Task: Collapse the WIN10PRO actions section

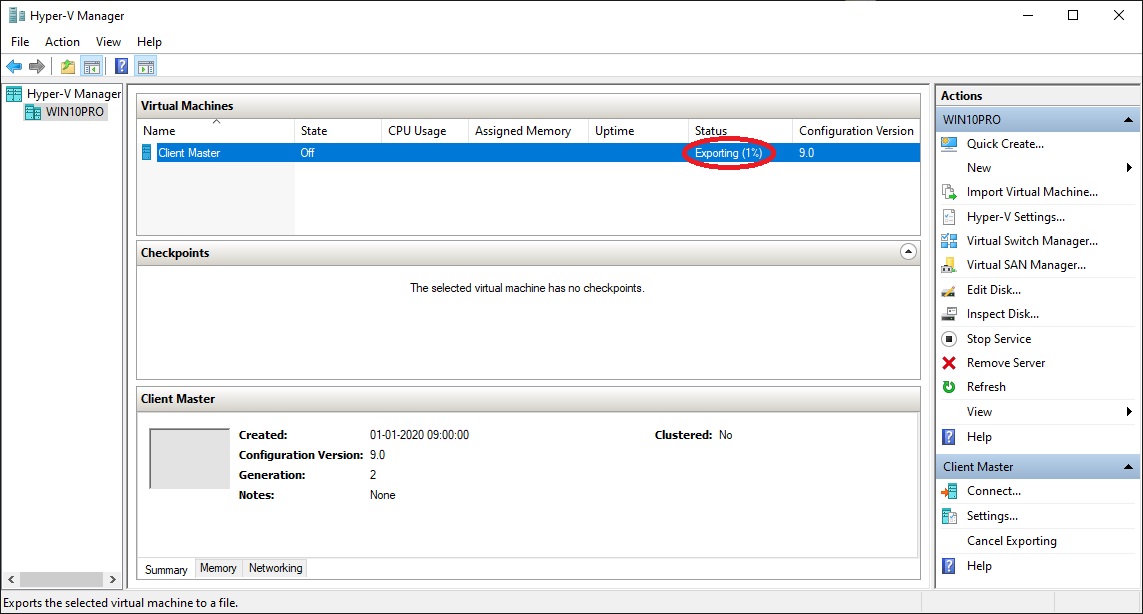Action: [x=1128, y=120]
